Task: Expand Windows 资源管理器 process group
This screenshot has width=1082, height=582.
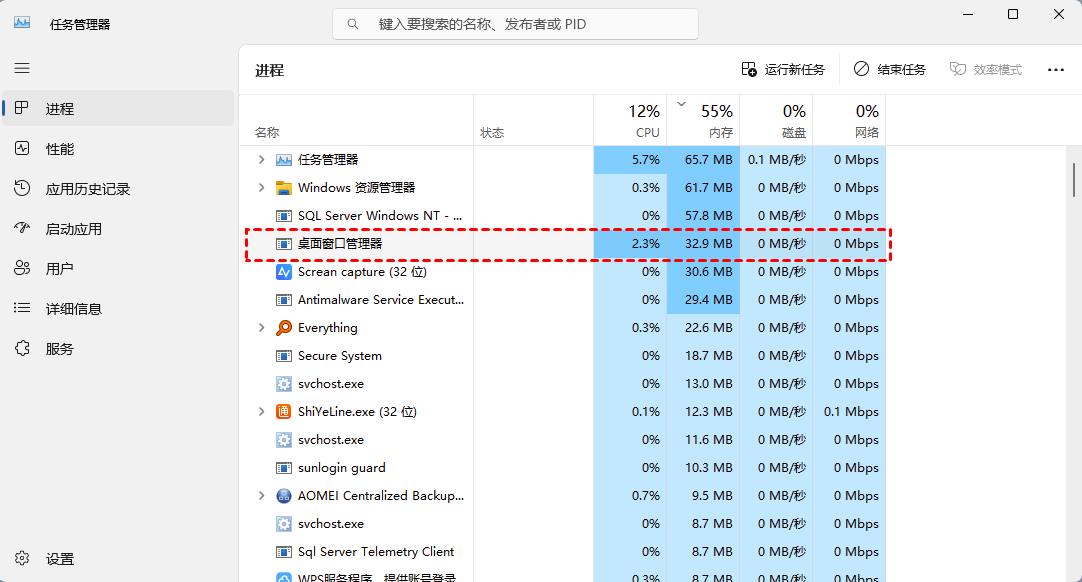Action: tap(262, 187)
